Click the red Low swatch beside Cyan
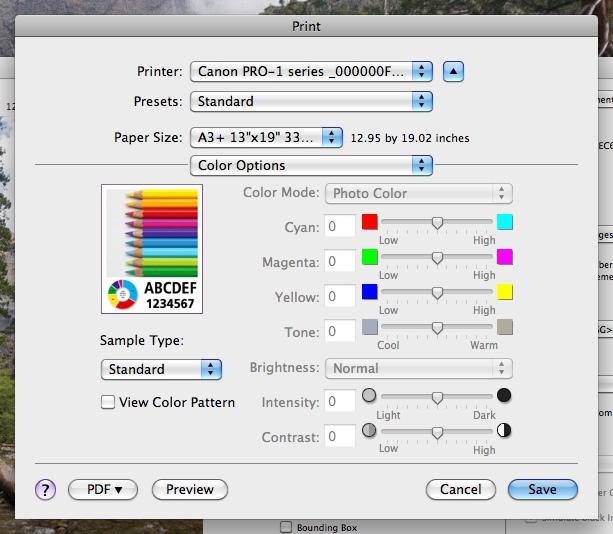613x534 pixels. point(370,222)
